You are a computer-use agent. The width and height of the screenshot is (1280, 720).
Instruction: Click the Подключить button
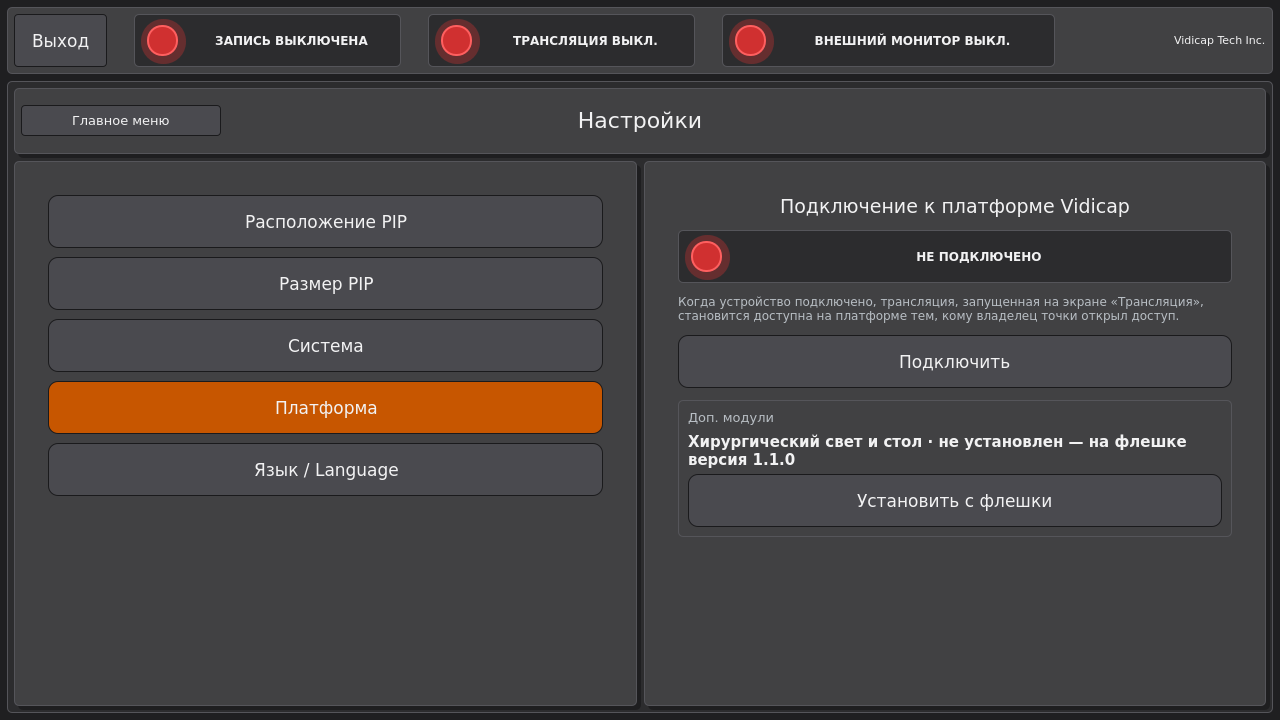click(955, 362)
